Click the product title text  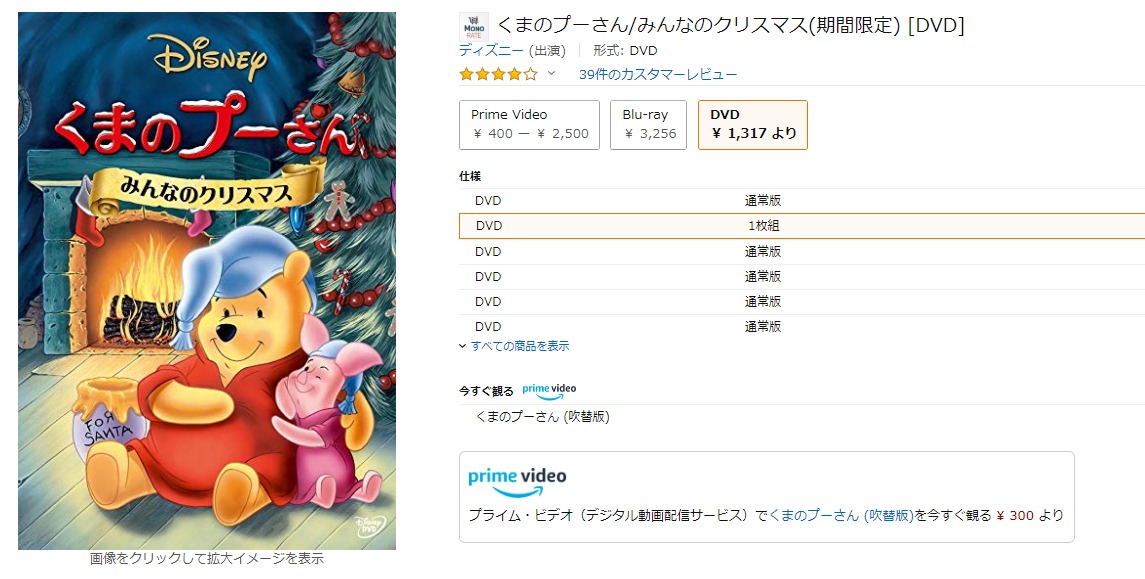730,26
